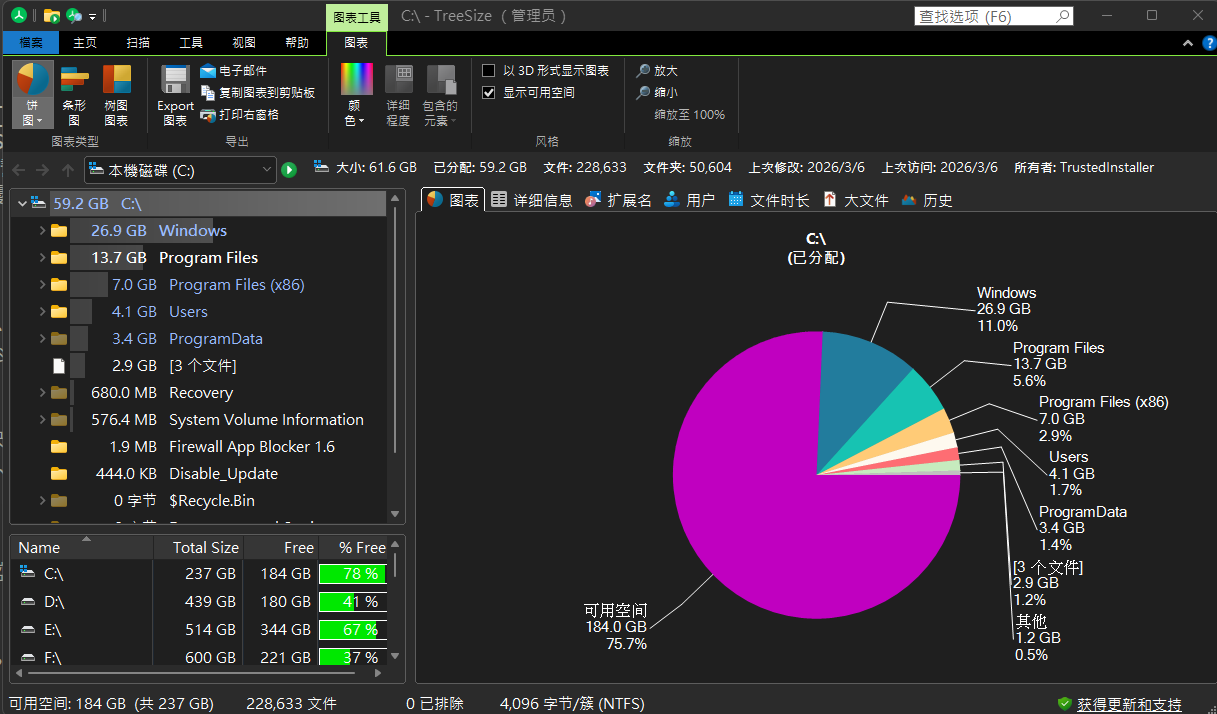Choose the treemap chart (树图图表) icon

click(116, 80)
